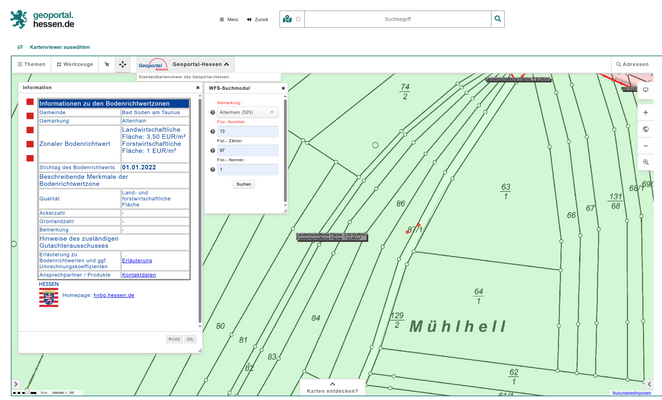Click the Flur-Nummer input field

(247, 131)
